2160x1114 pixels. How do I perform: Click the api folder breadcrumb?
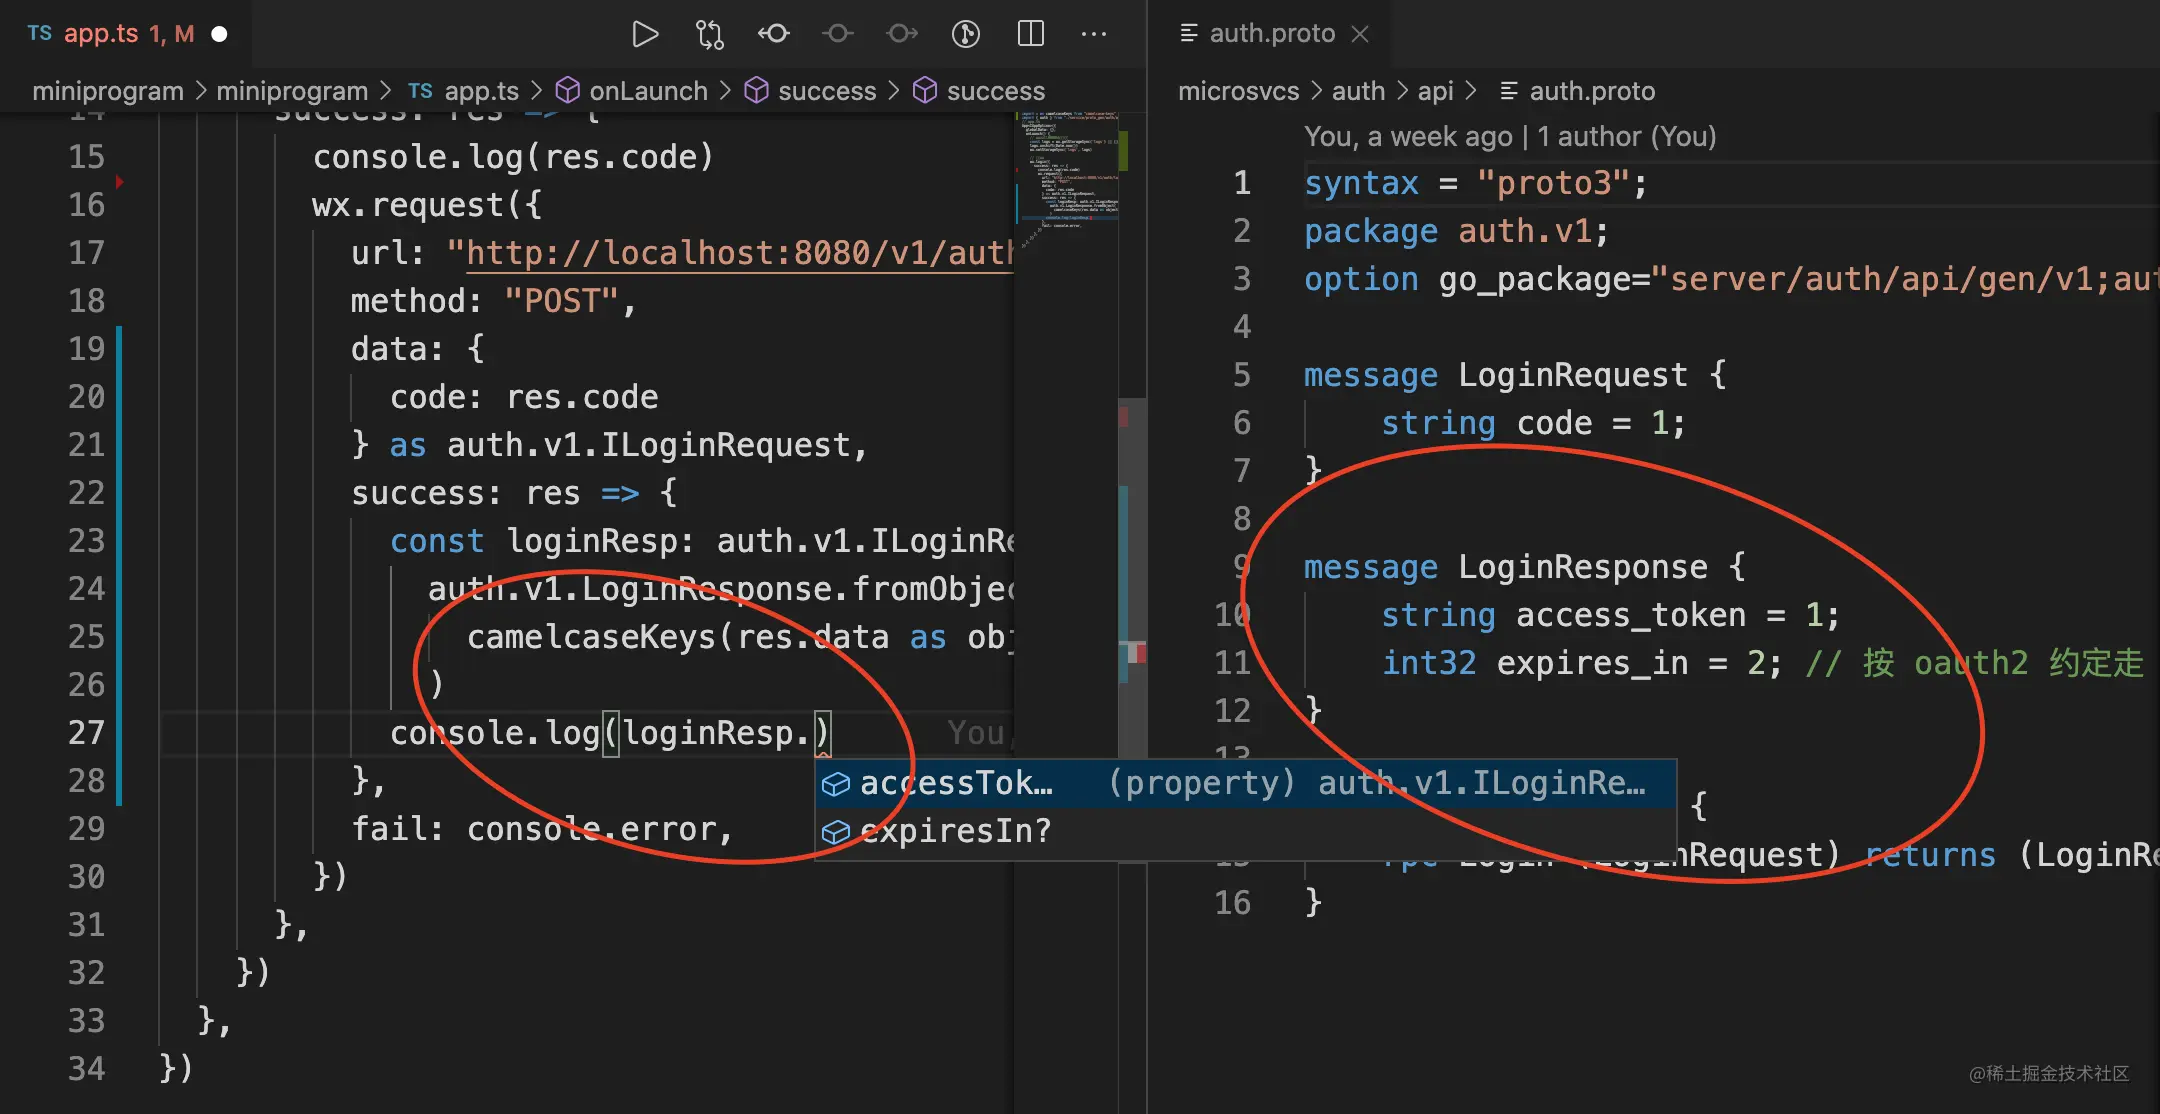pos(1435,91)
